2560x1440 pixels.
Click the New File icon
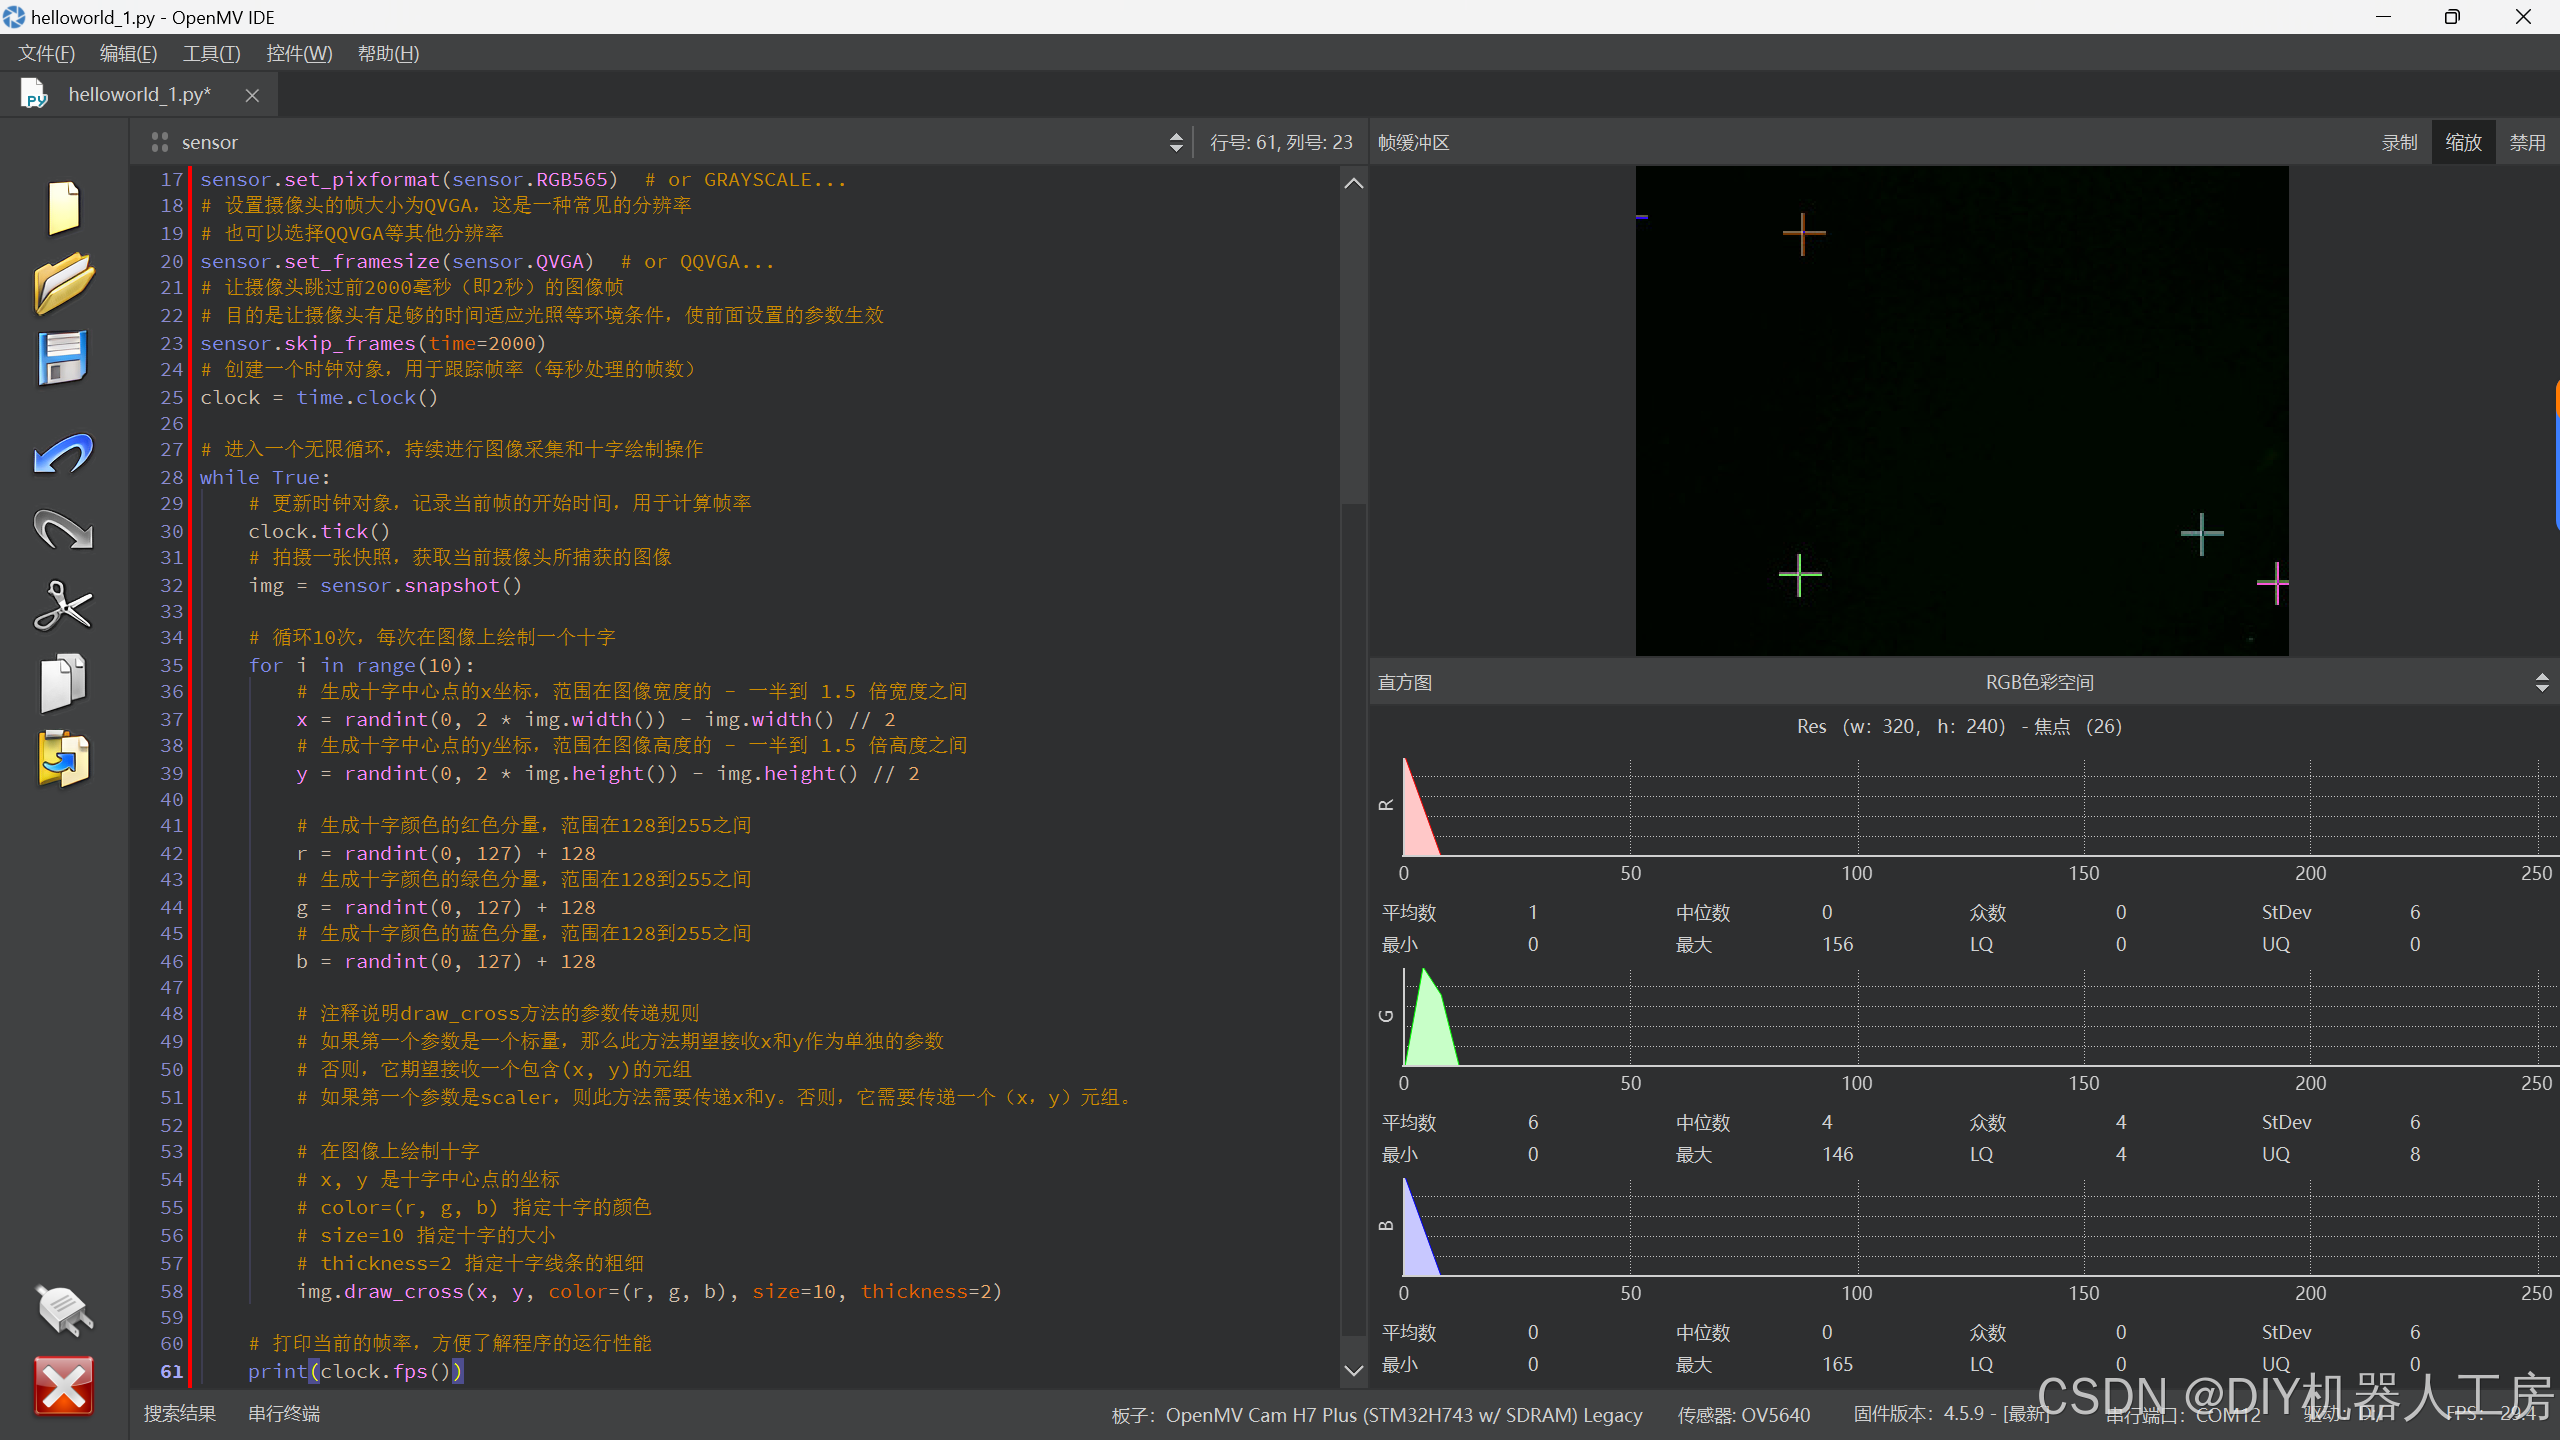click(x=64, y=208)
